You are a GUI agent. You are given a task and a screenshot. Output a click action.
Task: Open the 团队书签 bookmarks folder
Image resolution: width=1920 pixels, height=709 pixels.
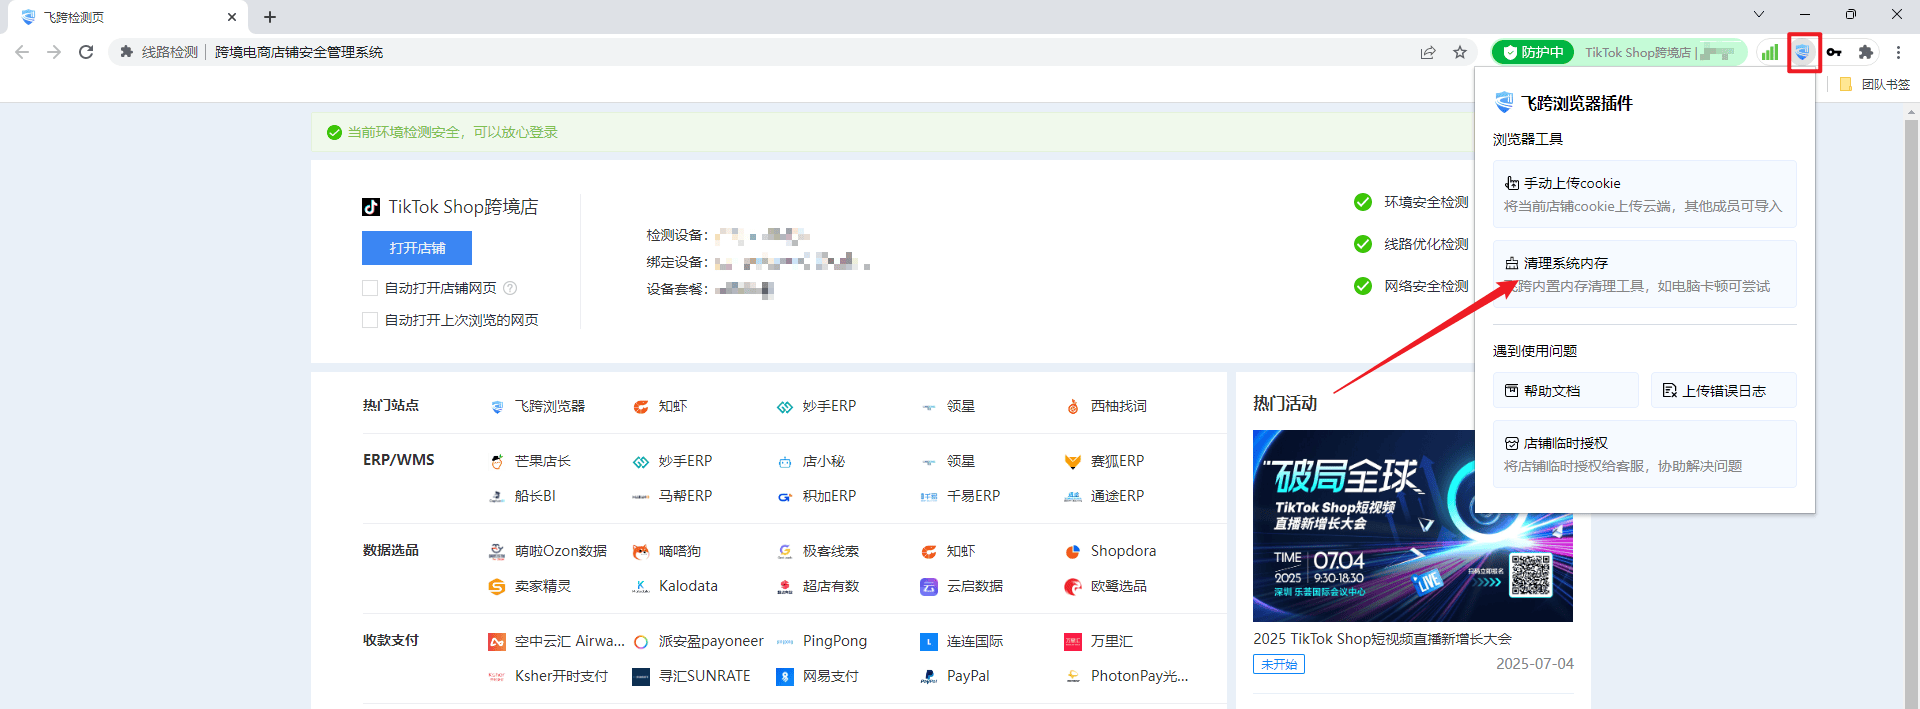(1875, 85)
